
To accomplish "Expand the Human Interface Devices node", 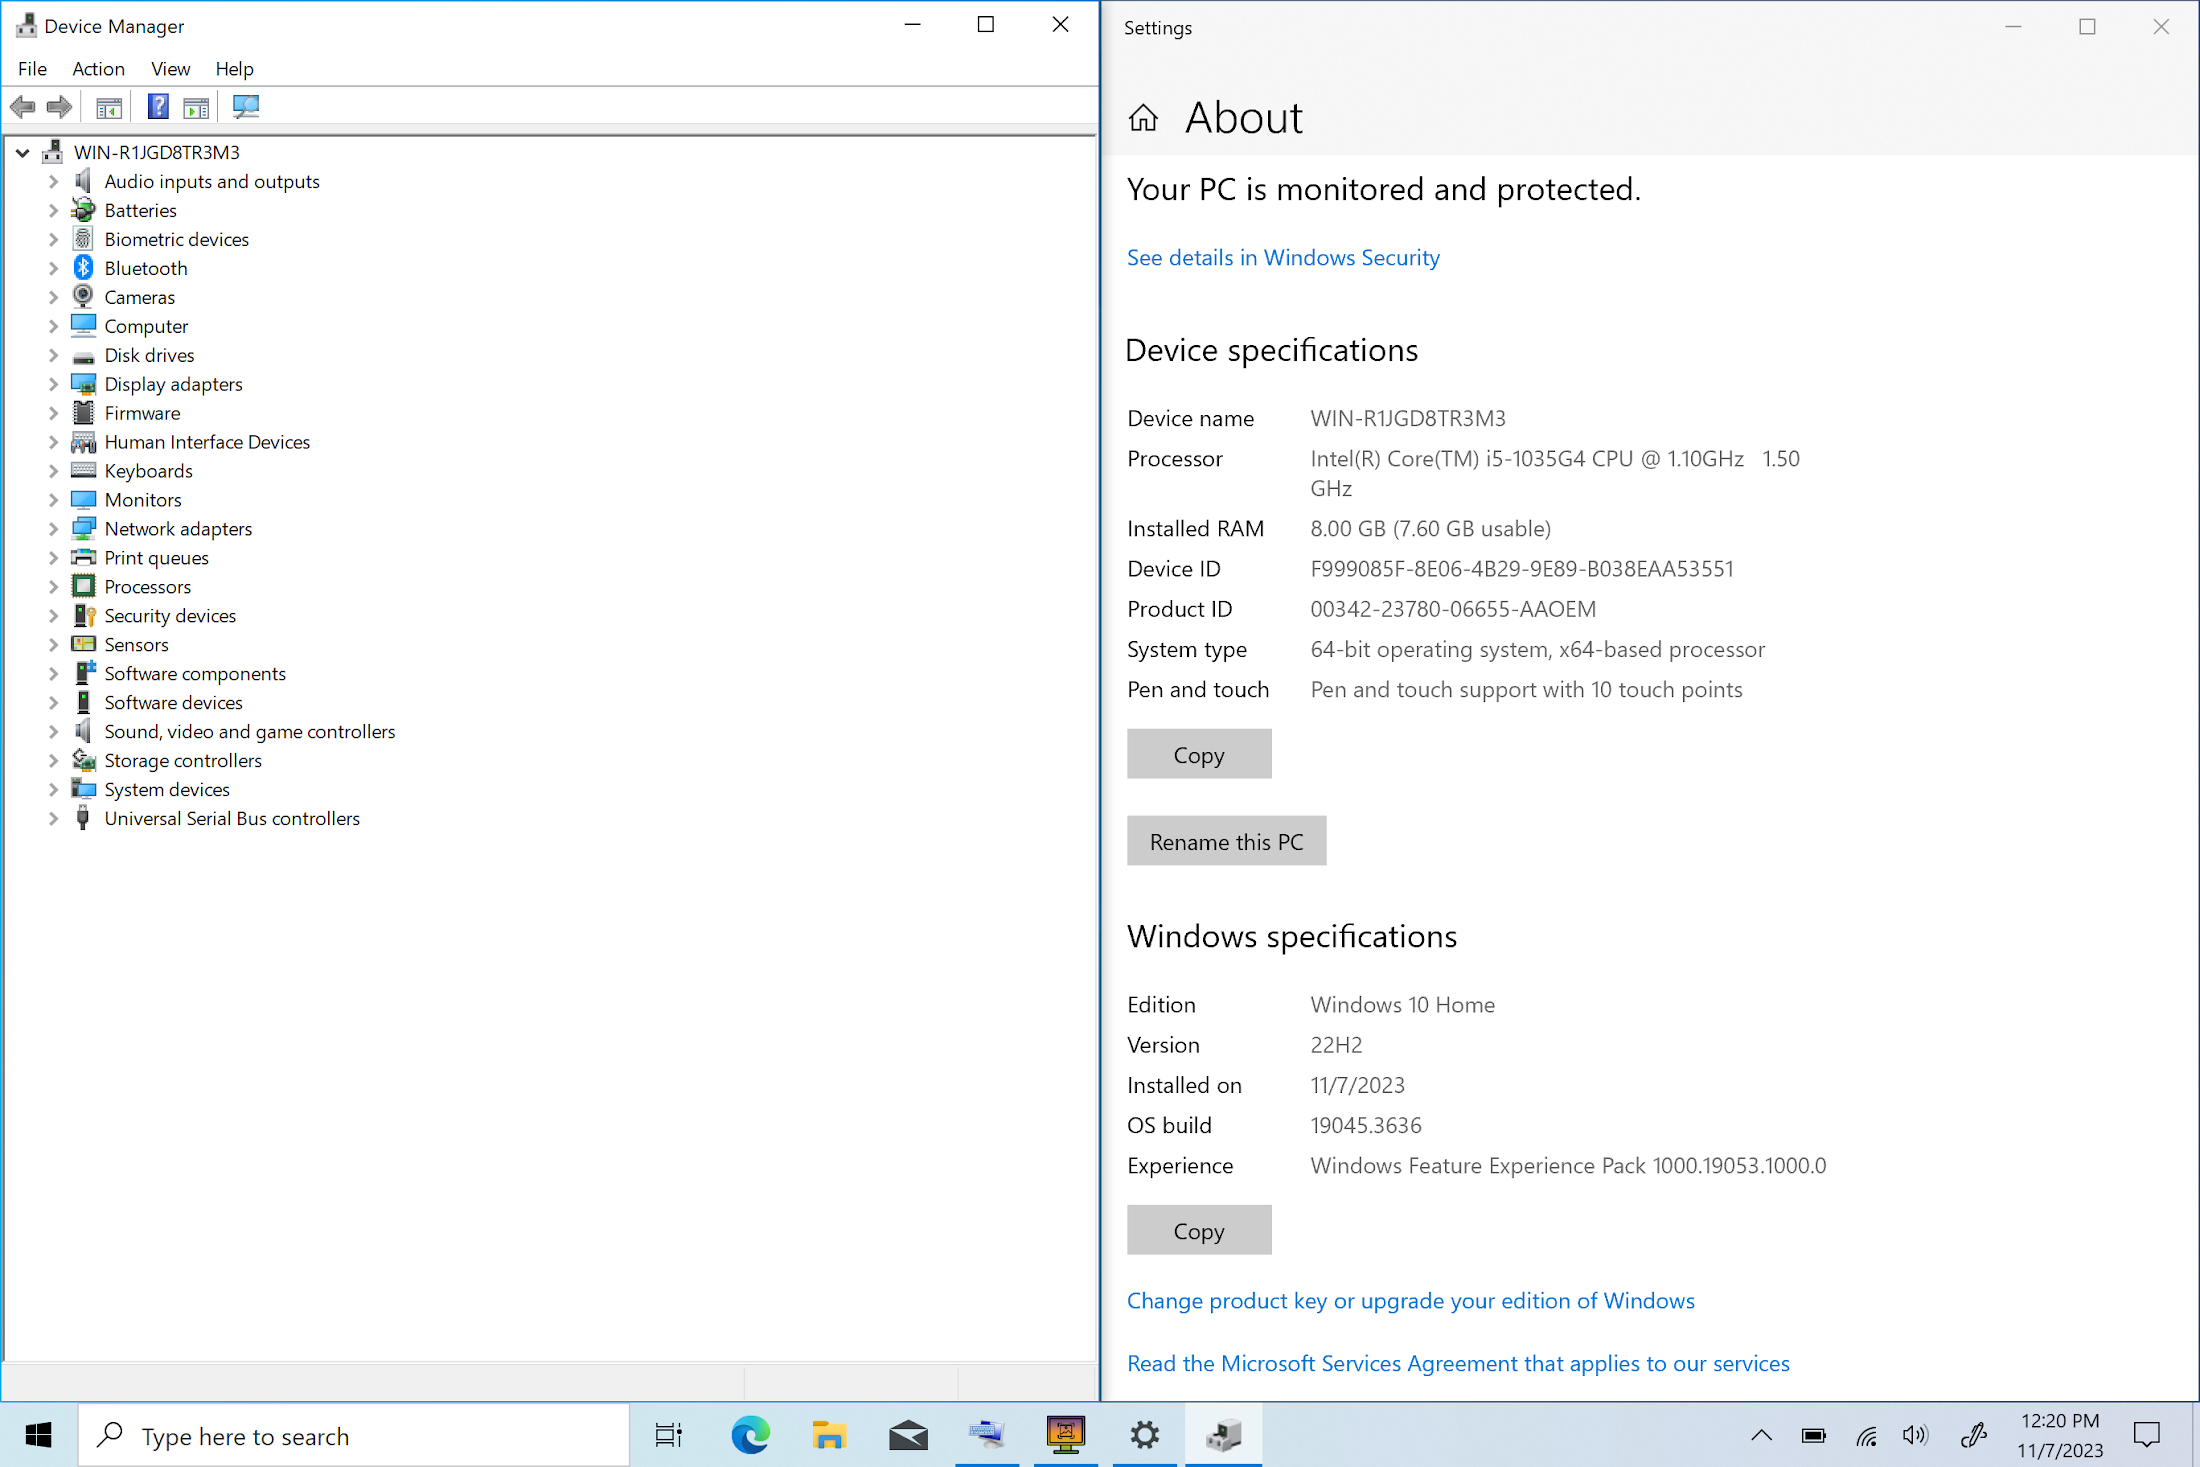I will tap(53, 442).
